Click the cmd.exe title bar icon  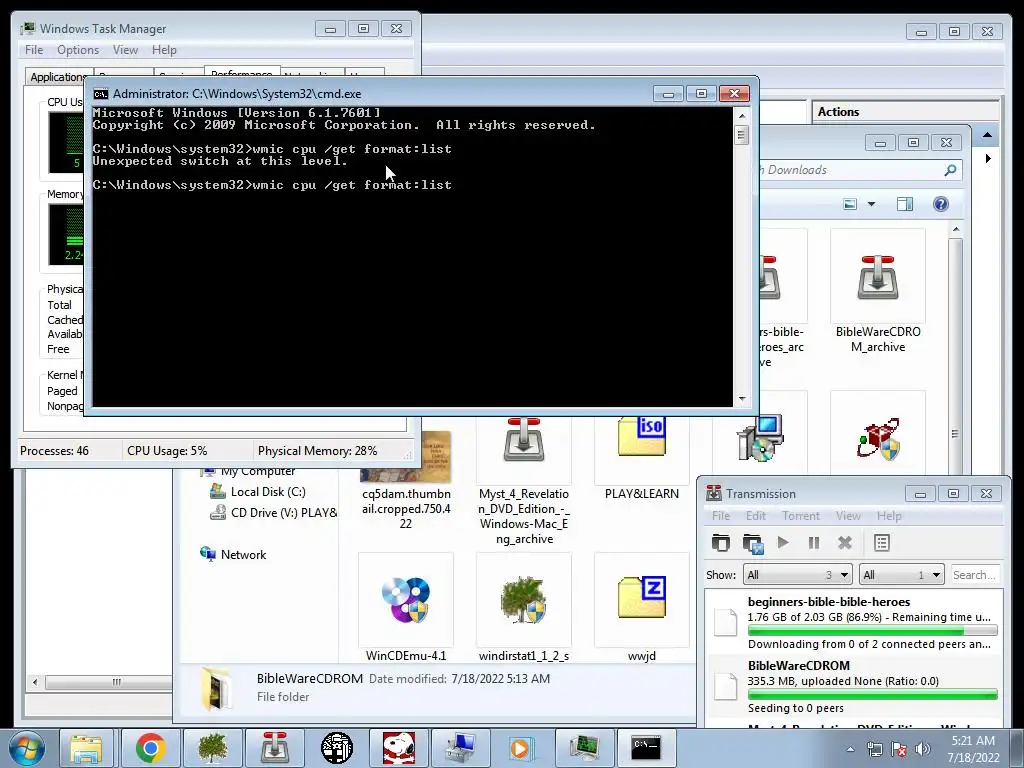pos(101,93)
